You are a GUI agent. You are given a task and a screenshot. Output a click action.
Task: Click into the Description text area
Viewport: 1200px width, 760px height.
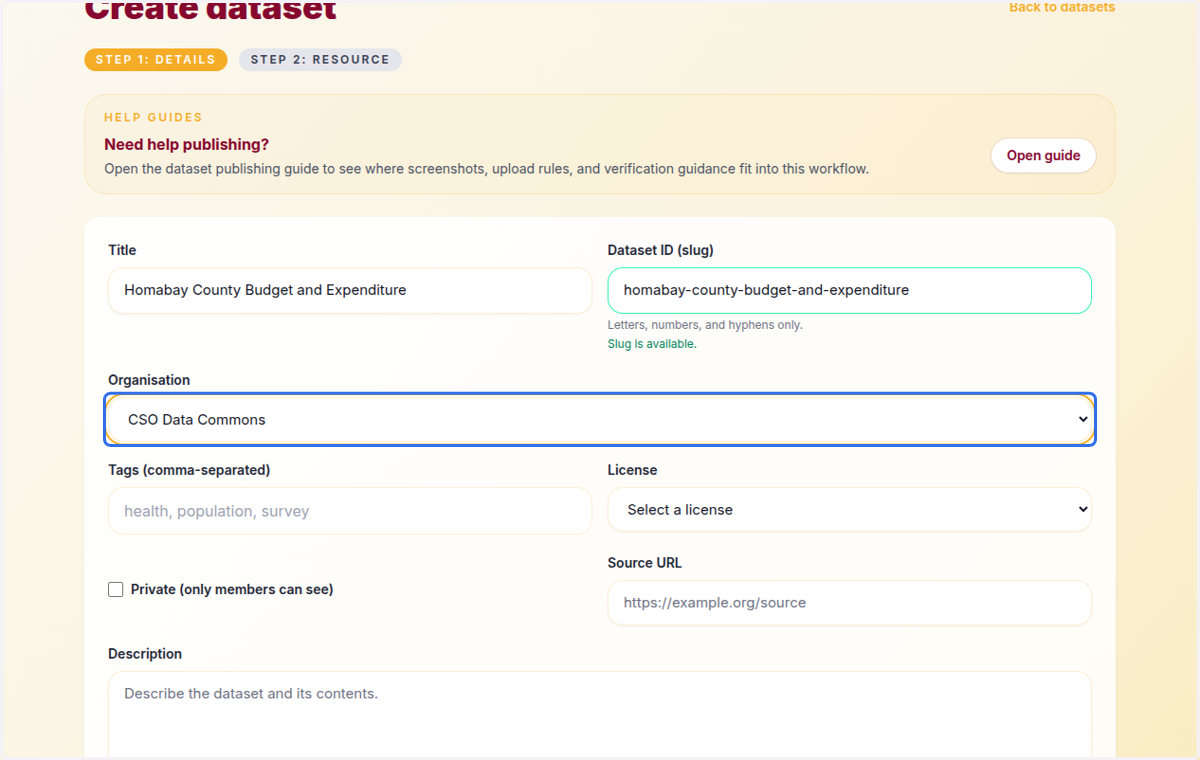pos(600,715)
